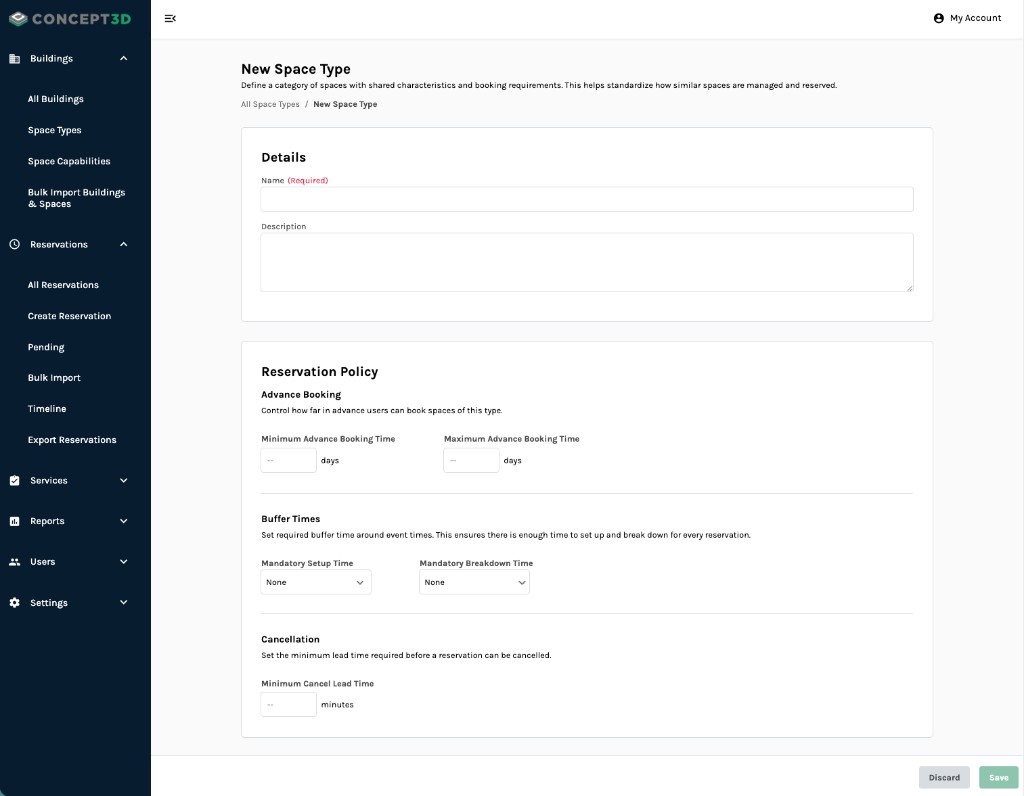
Task: Grab the Description textarea resize handle
Action: [x=909, y=287]
